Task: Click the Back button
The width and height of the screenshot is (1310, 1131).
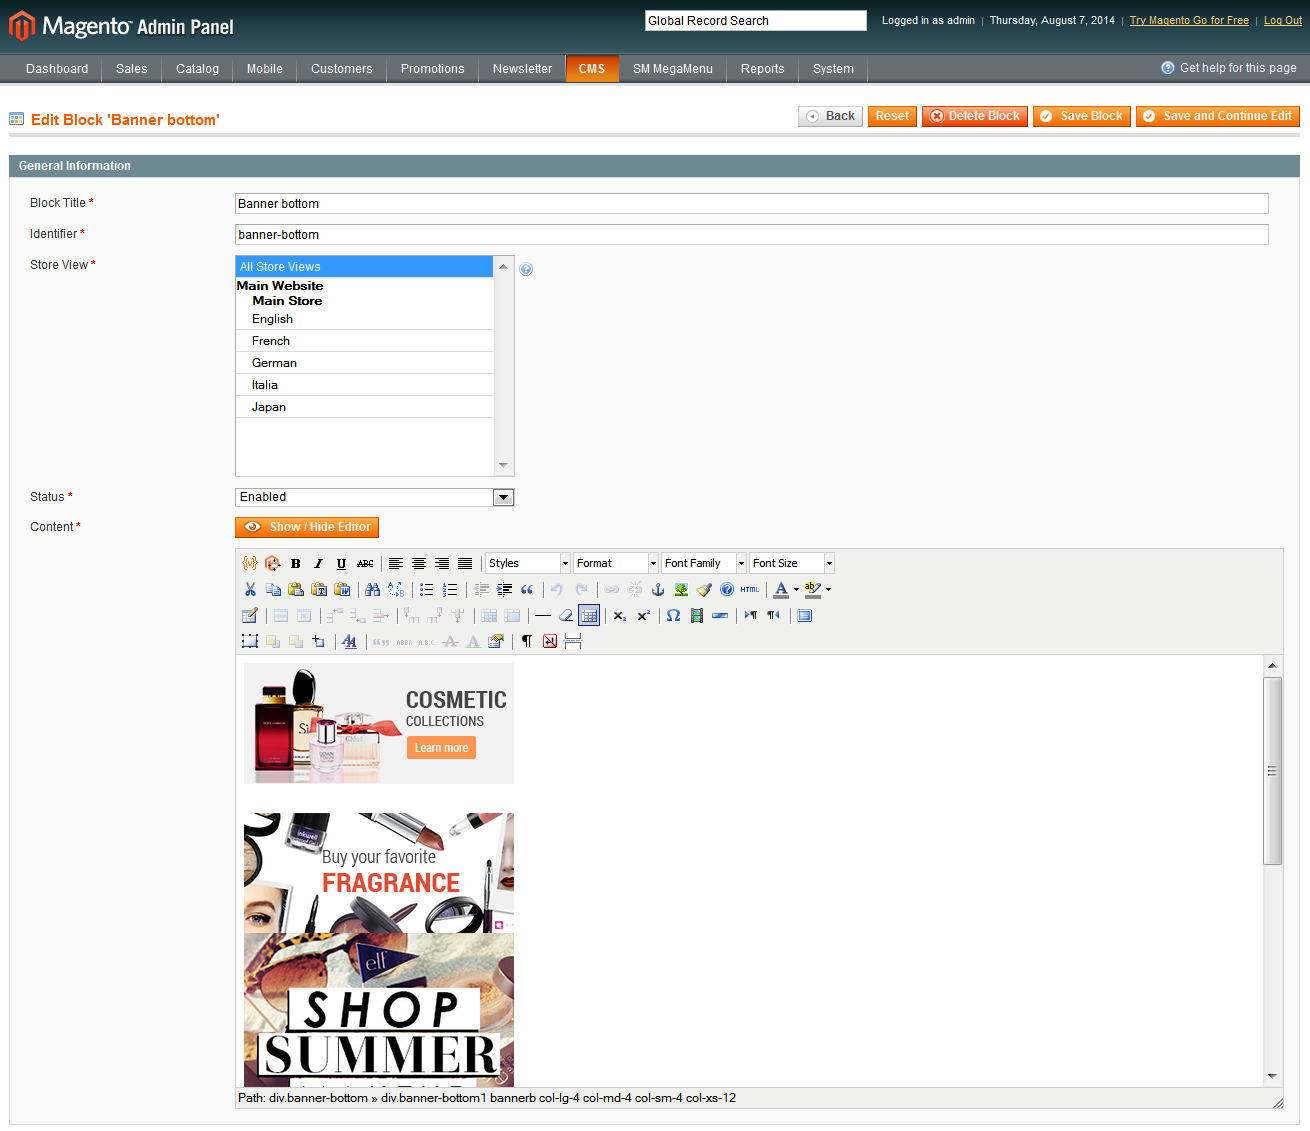Action: (x=831, y=116)
